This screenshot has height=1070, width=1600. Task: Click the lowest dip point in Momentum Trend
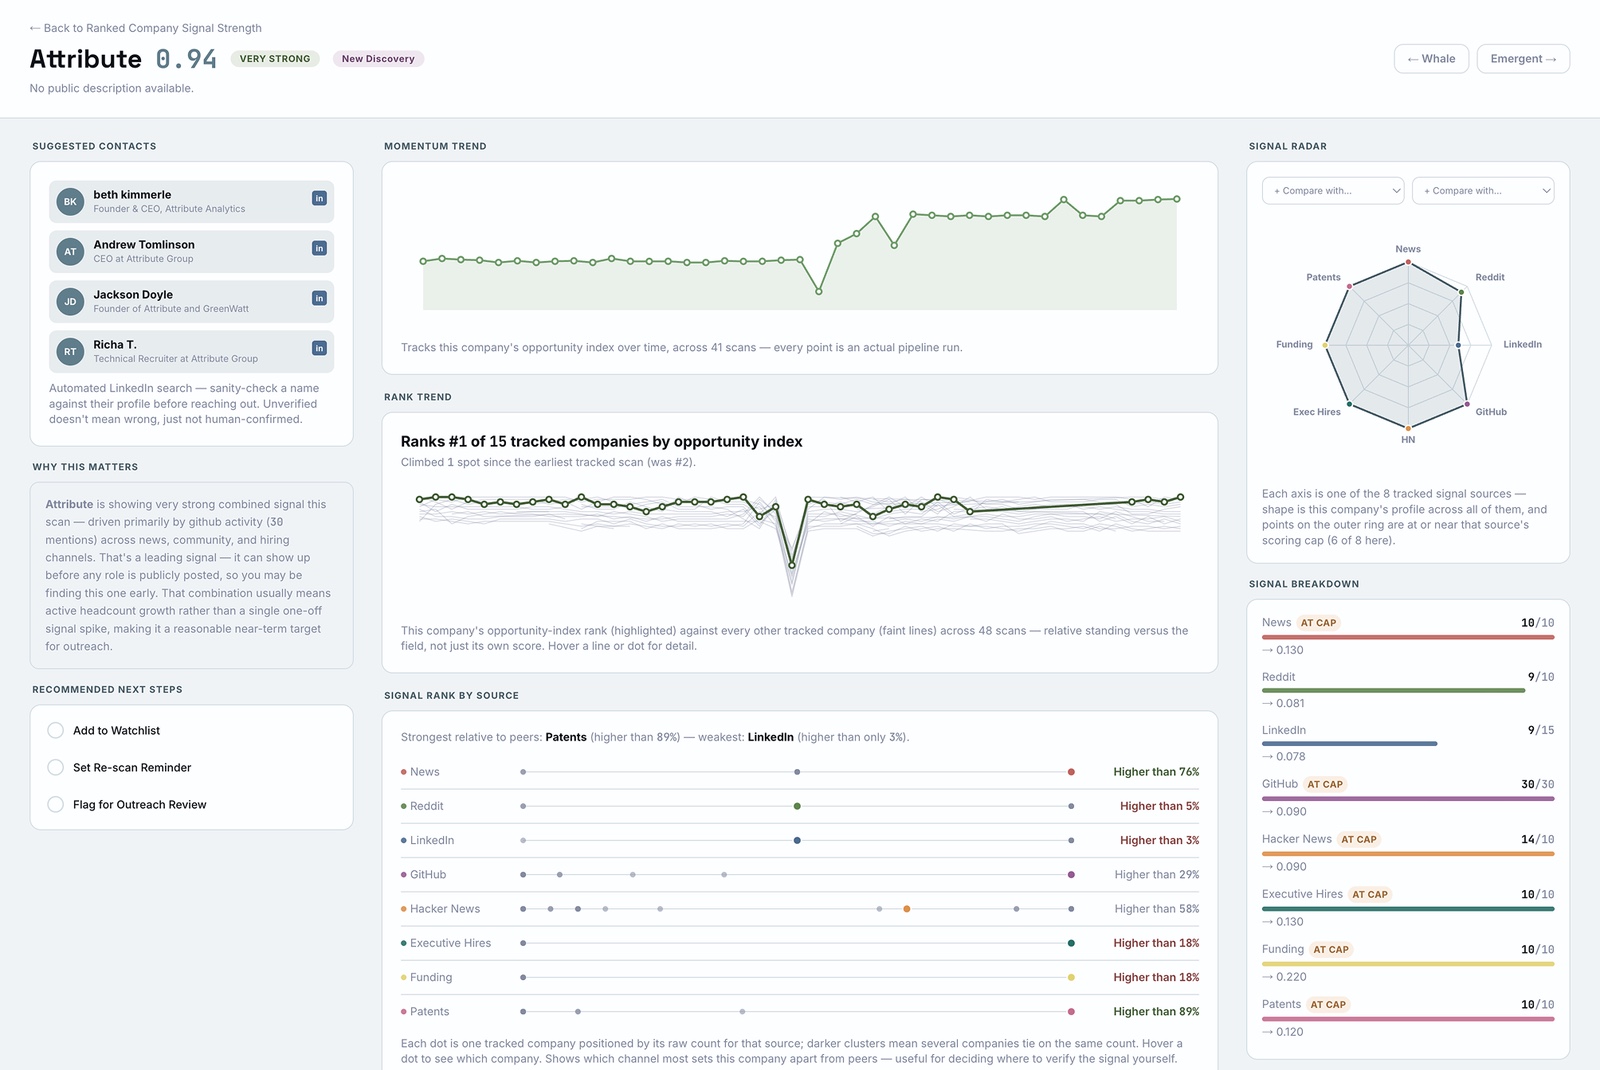coord(819,292)
